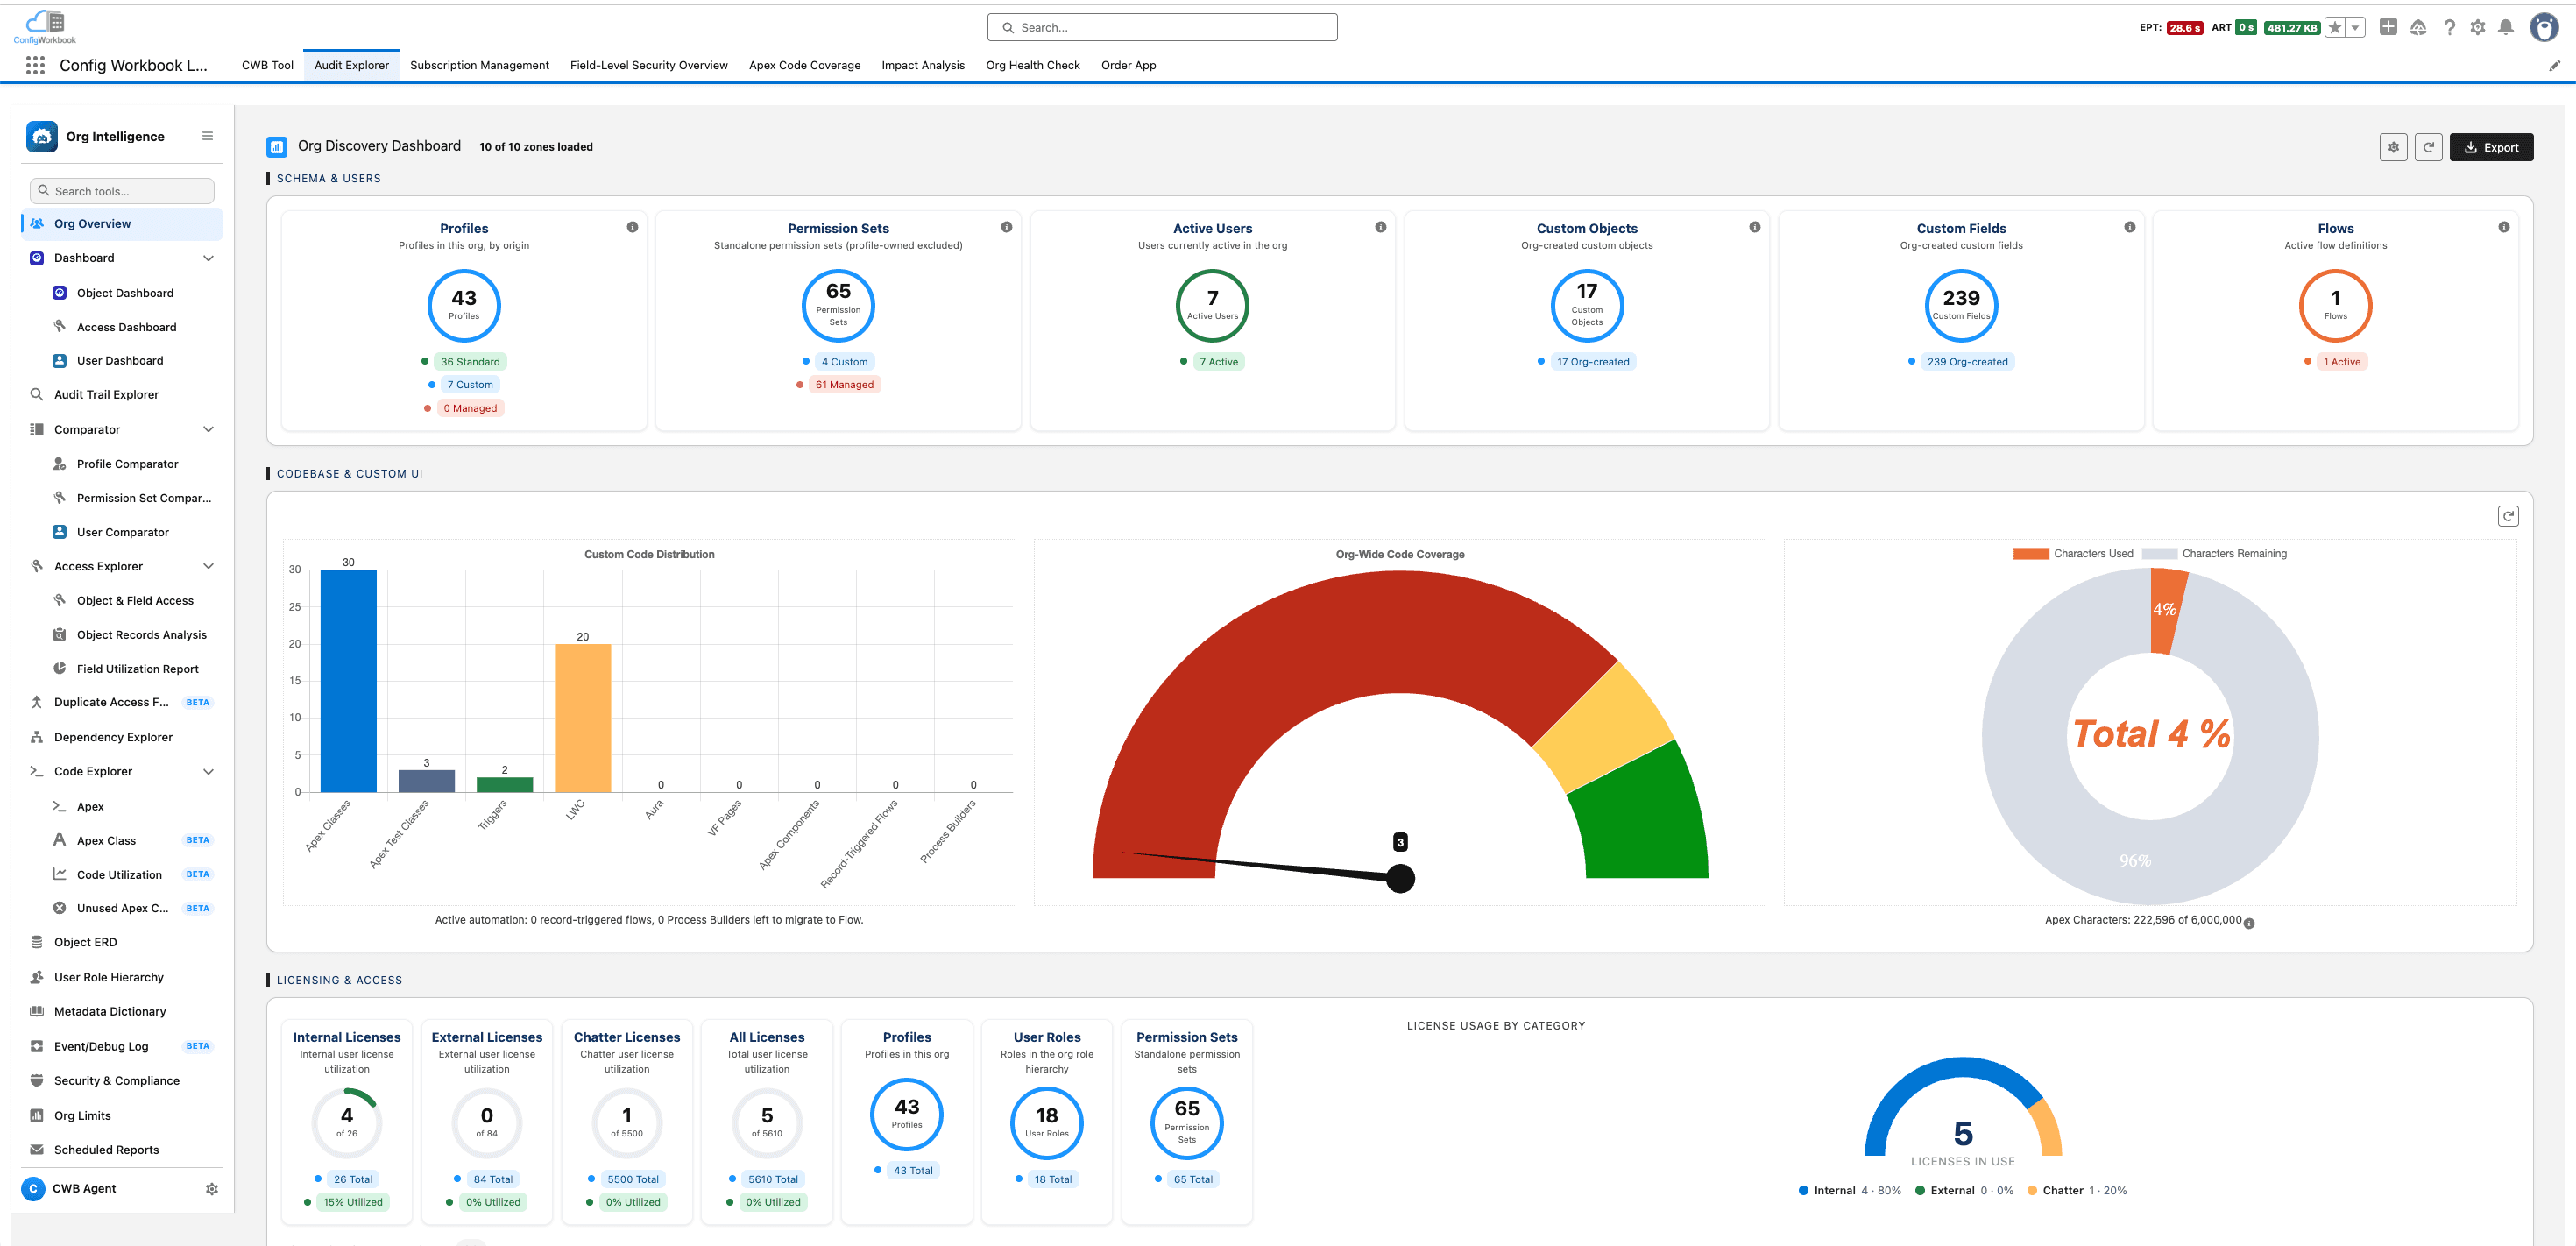Screen dimensions: 2576x1246
Task: Open CWB Agent settings gear
Action: 212,1189
